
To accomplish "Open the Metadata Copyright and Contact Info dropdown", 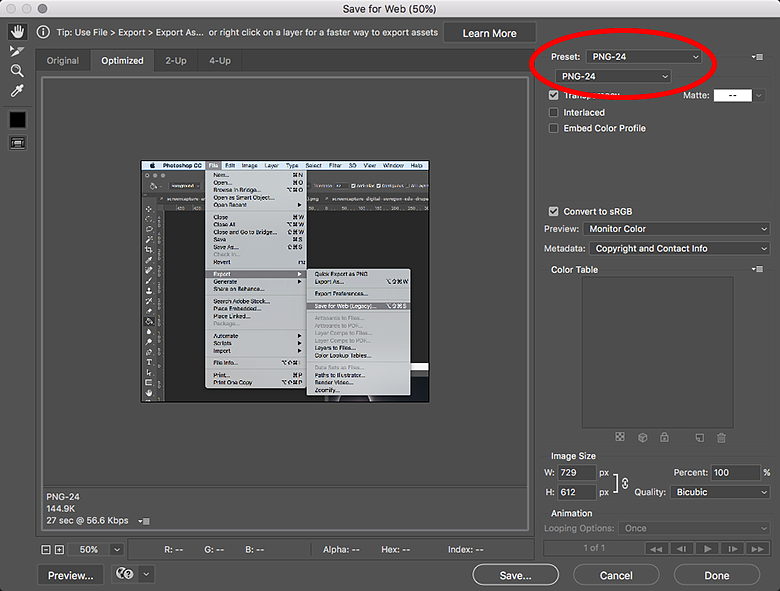I will coord(680,248).
